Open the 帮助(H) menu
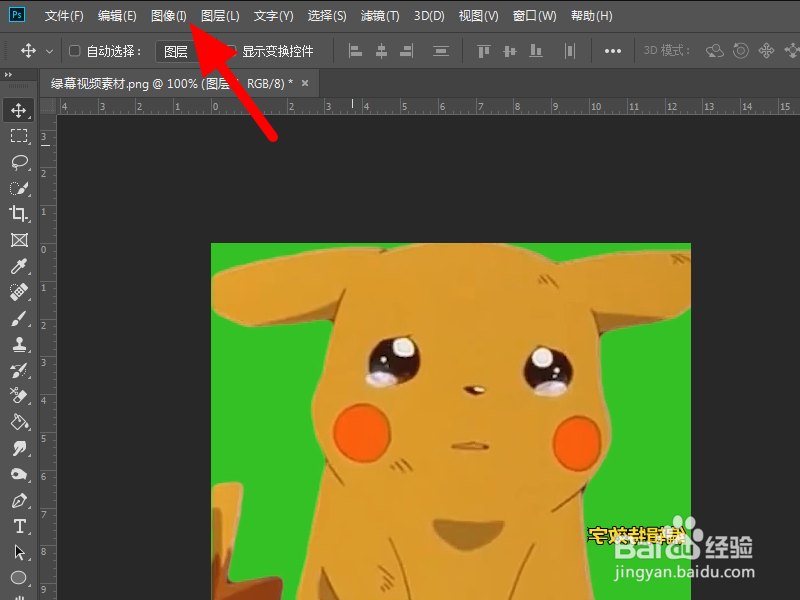This screenshot has width=800, height=600. 592,16
